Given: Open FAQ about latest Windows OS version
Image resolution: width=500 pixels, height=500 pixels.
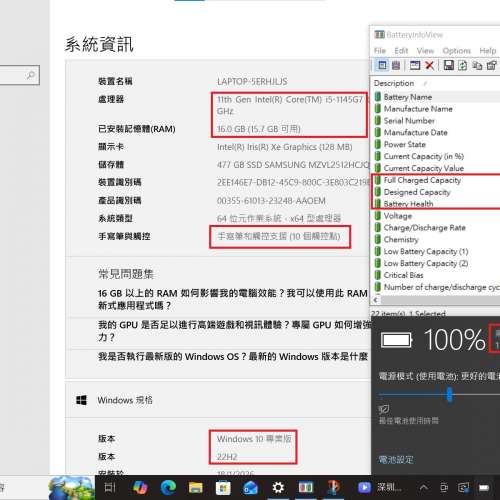Looking at the screenshot, I should tap(233, 356).
